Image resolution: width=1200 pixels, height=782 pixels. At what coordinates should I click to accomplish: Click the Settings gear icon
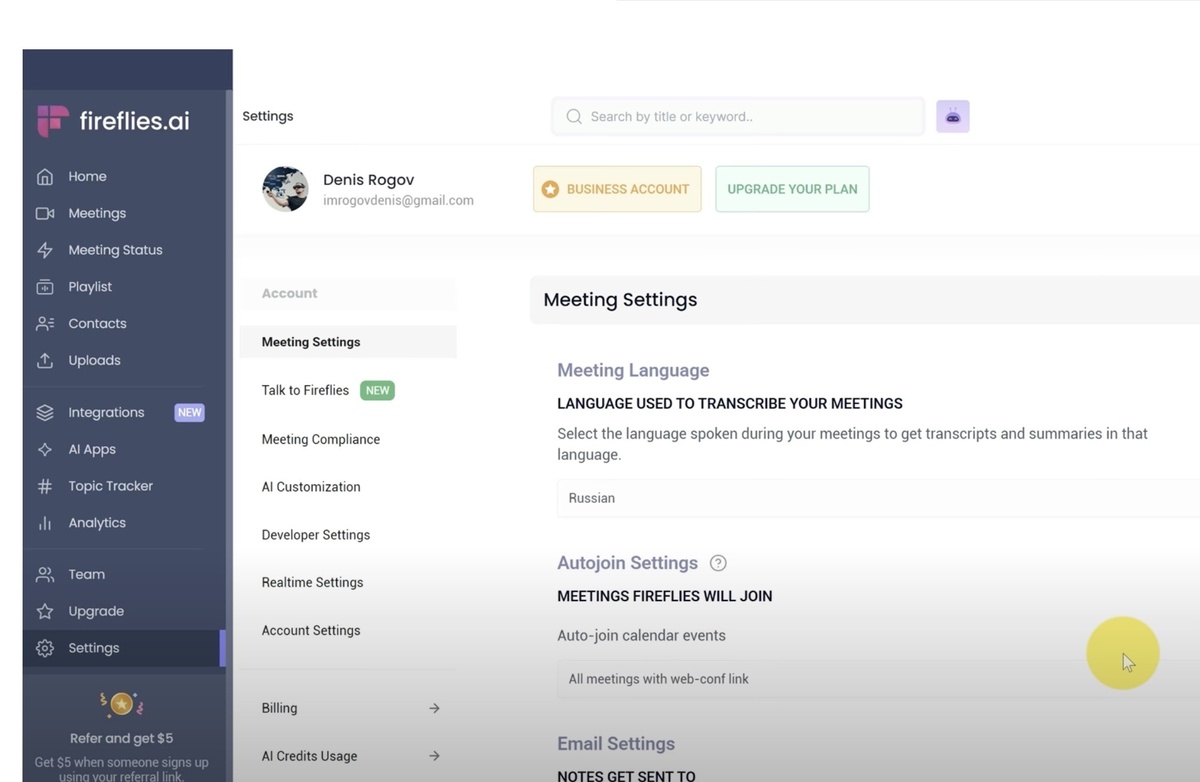click(45, 648)
